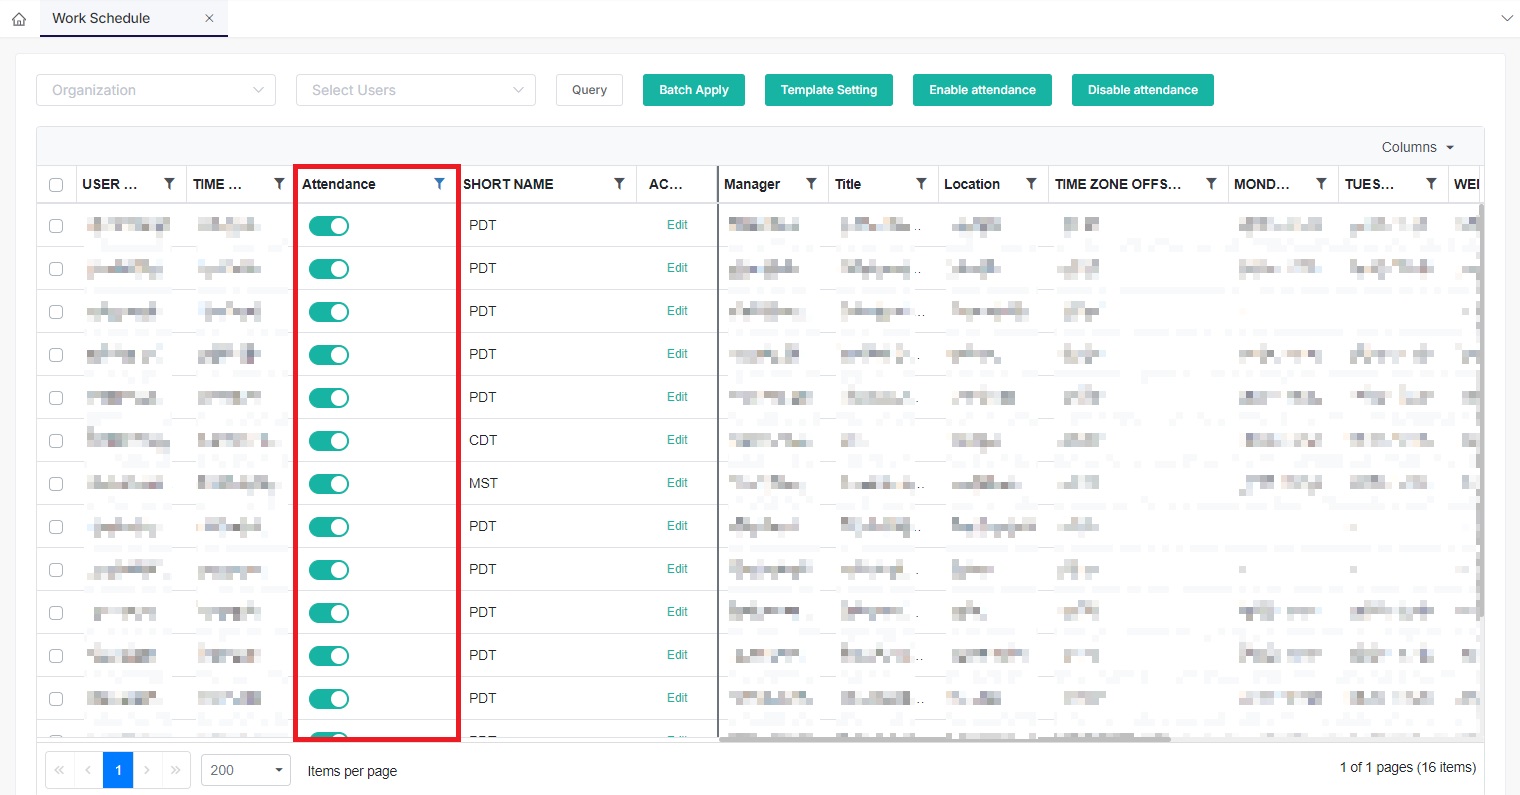This screenshot has width=1520, height=795.
Task: Expand the Select Users dropdown
Action: [416, 90]
